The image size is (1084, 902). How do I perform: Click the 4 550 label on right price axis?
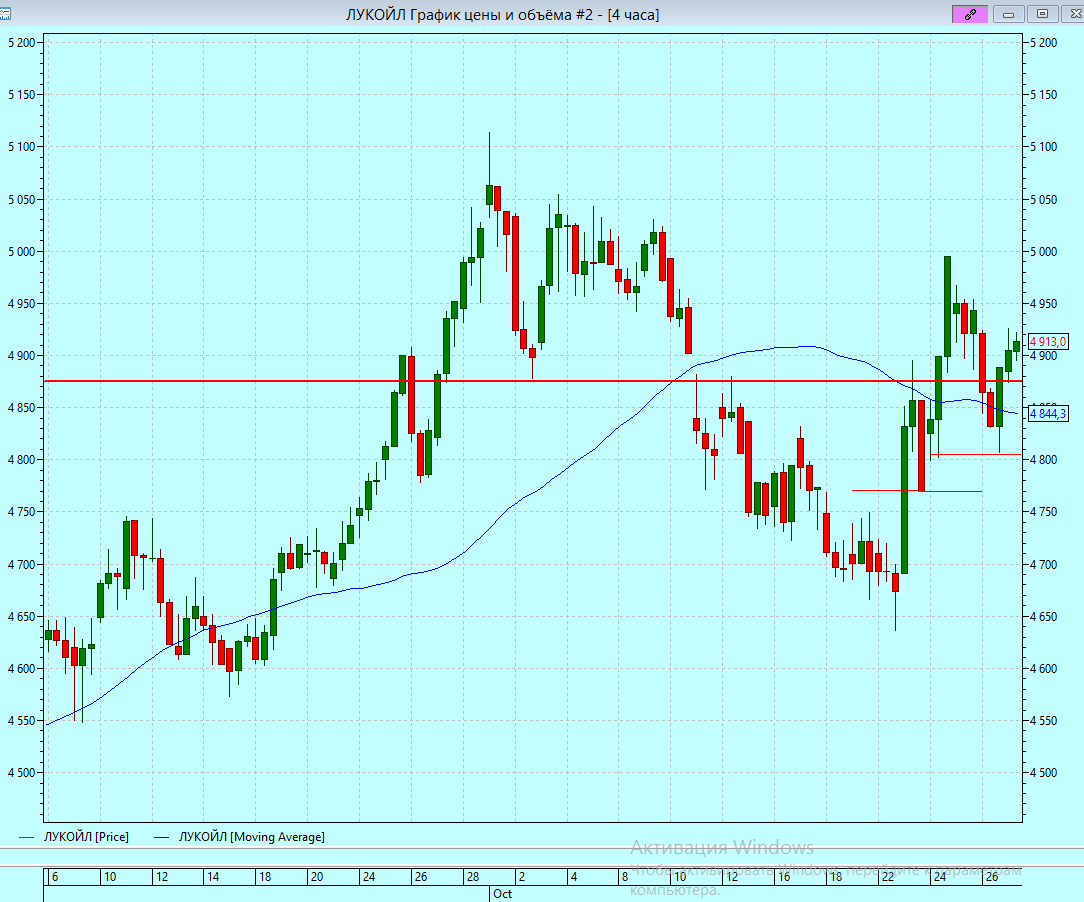[x=1043, y=721]
